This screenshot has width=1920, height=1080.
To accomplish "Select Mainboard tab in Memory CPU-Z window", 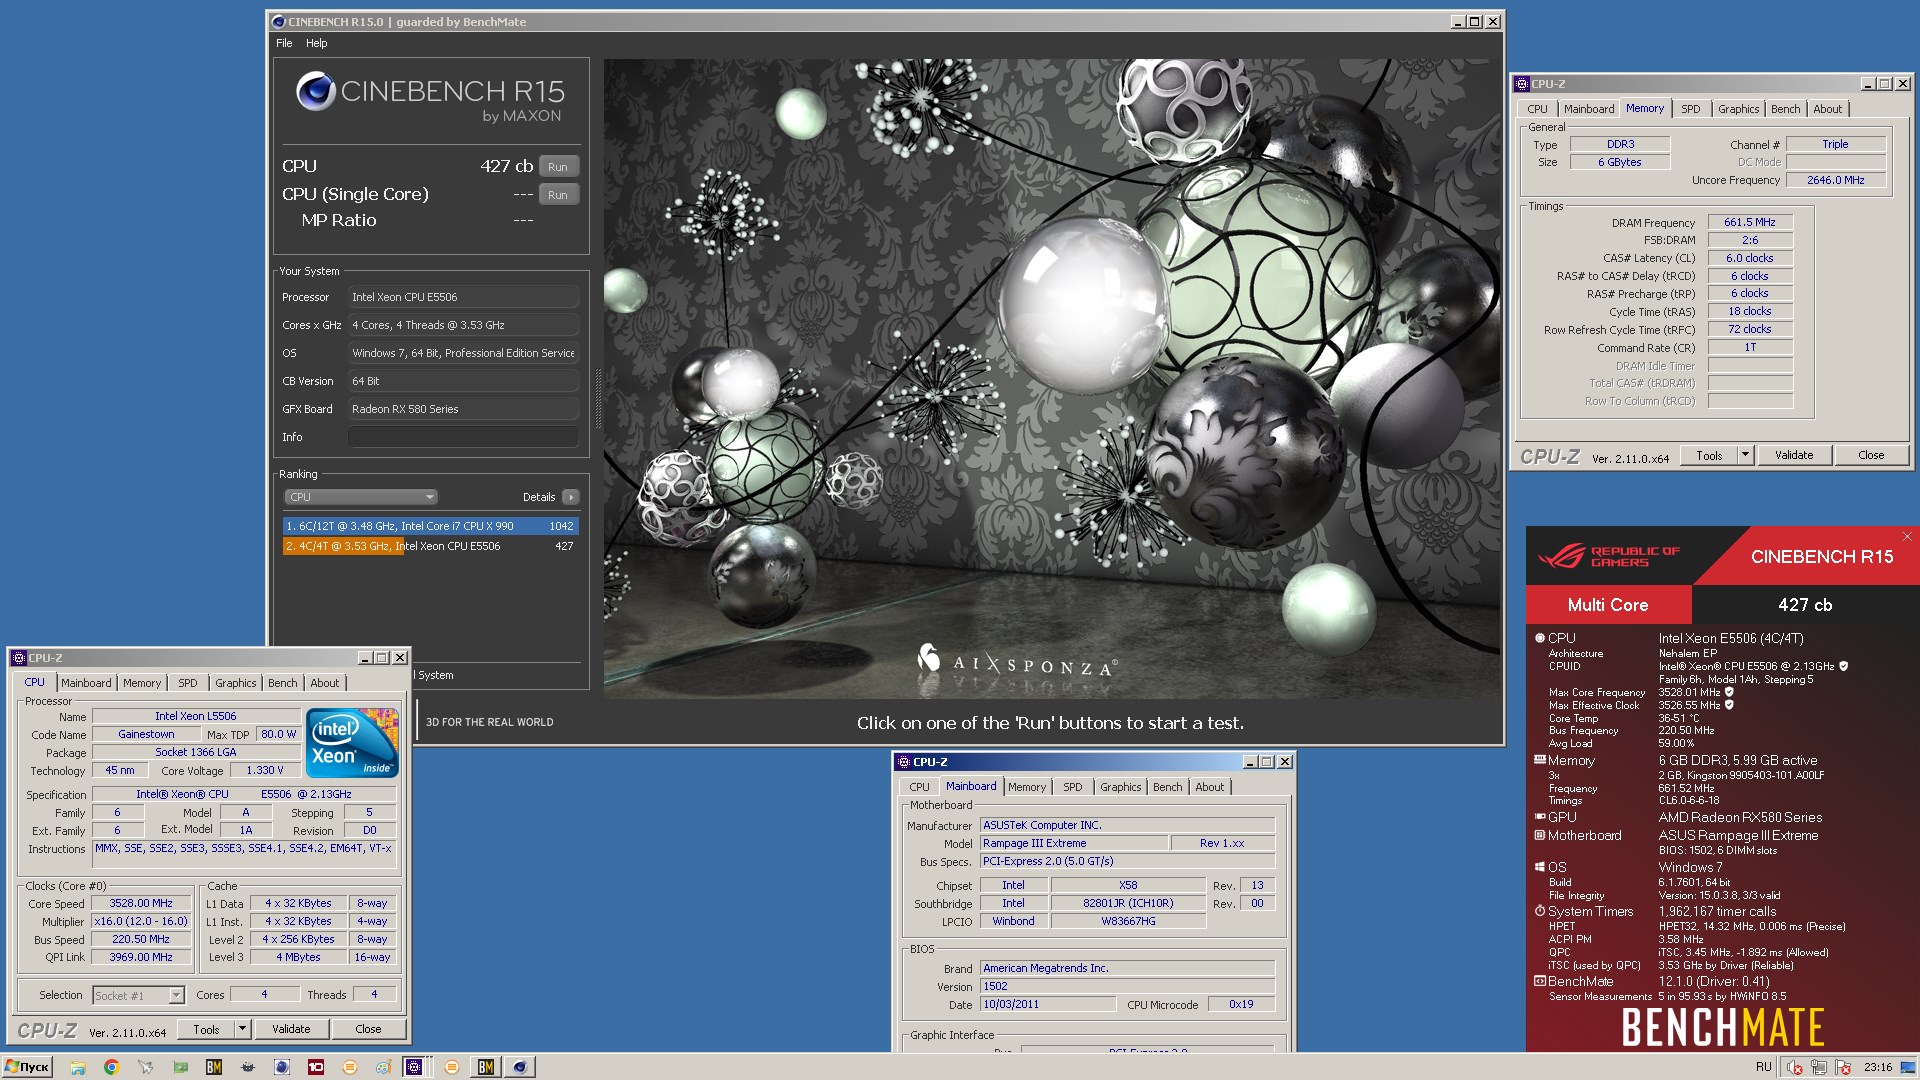I will [1588, 109].
